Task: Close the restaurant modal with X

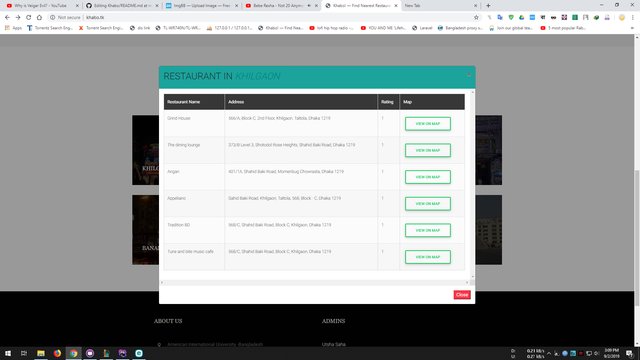Action: coord(469,75)
